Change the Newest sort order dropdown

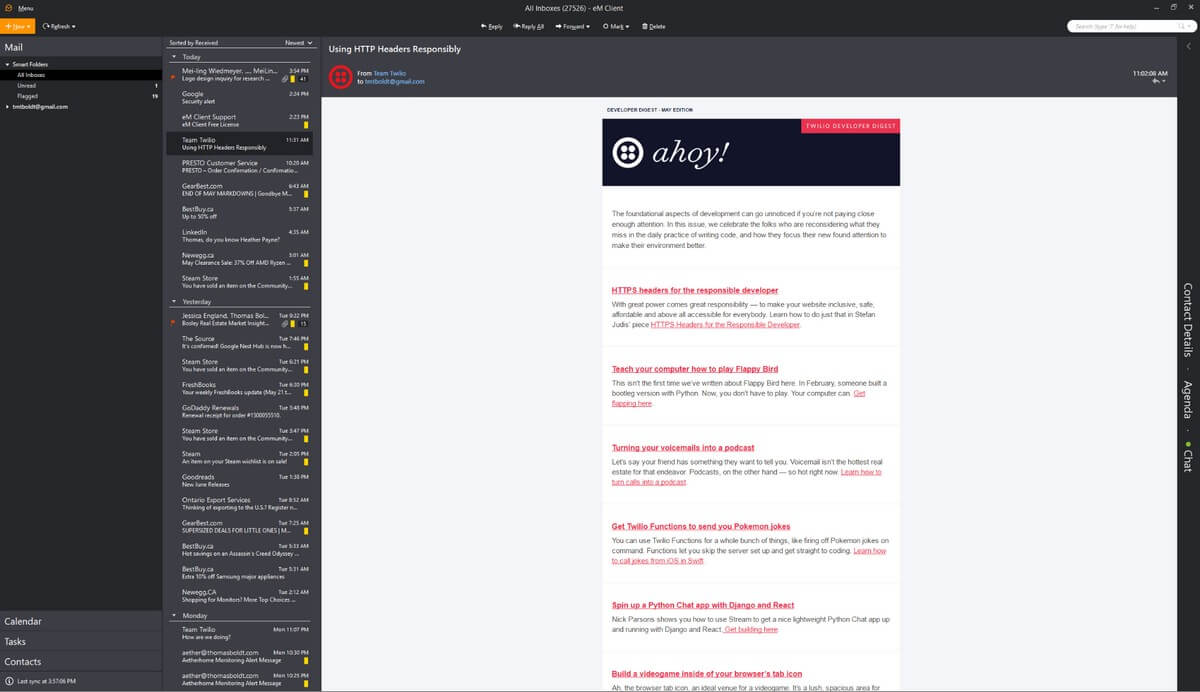pos(299,43)
